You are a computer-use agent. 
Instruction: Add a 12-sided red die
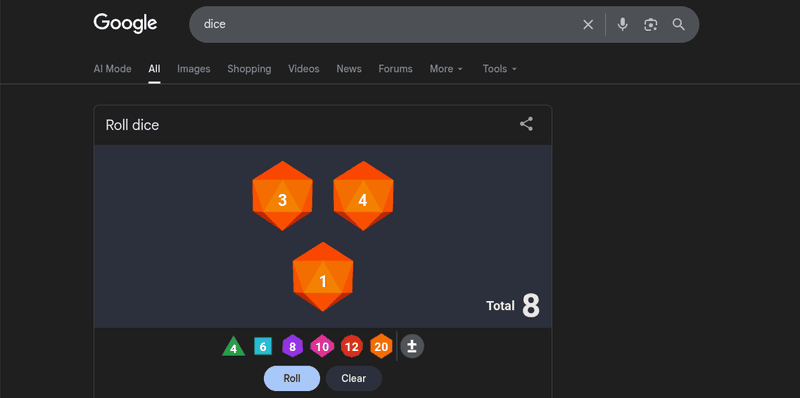352,346
